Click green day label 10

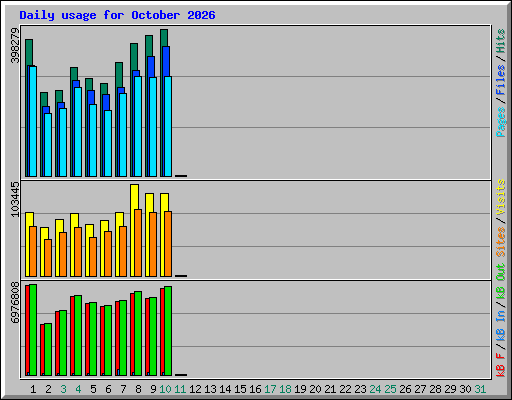(165, 389)
